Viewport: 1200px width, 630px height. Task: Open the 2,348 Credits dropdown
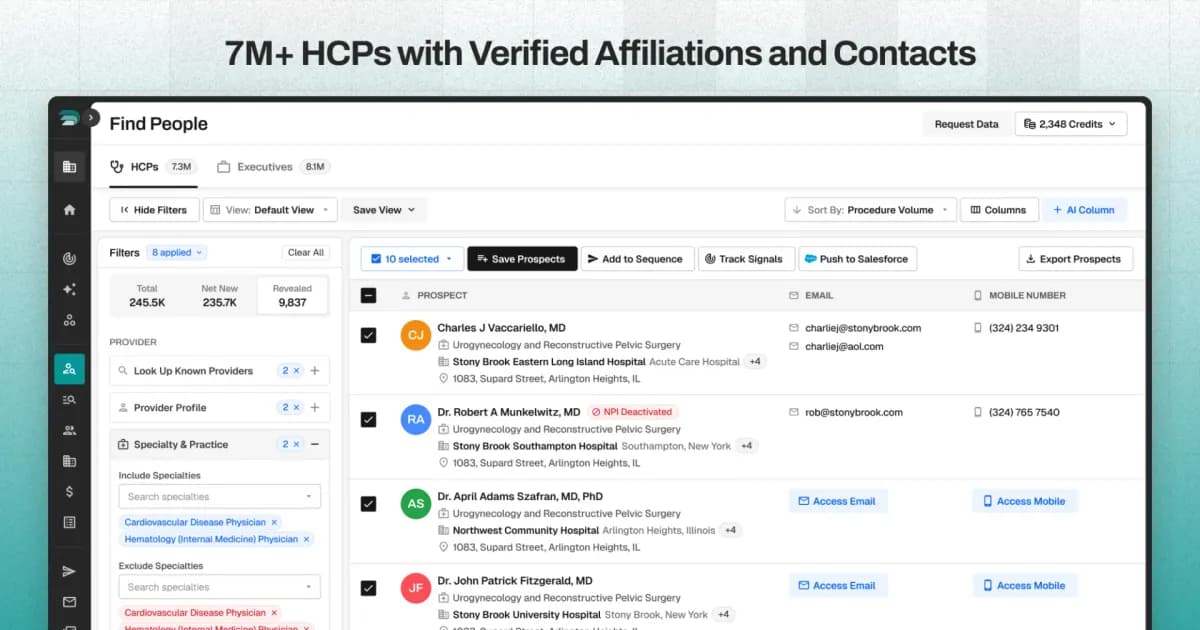tap(1071, 124)
